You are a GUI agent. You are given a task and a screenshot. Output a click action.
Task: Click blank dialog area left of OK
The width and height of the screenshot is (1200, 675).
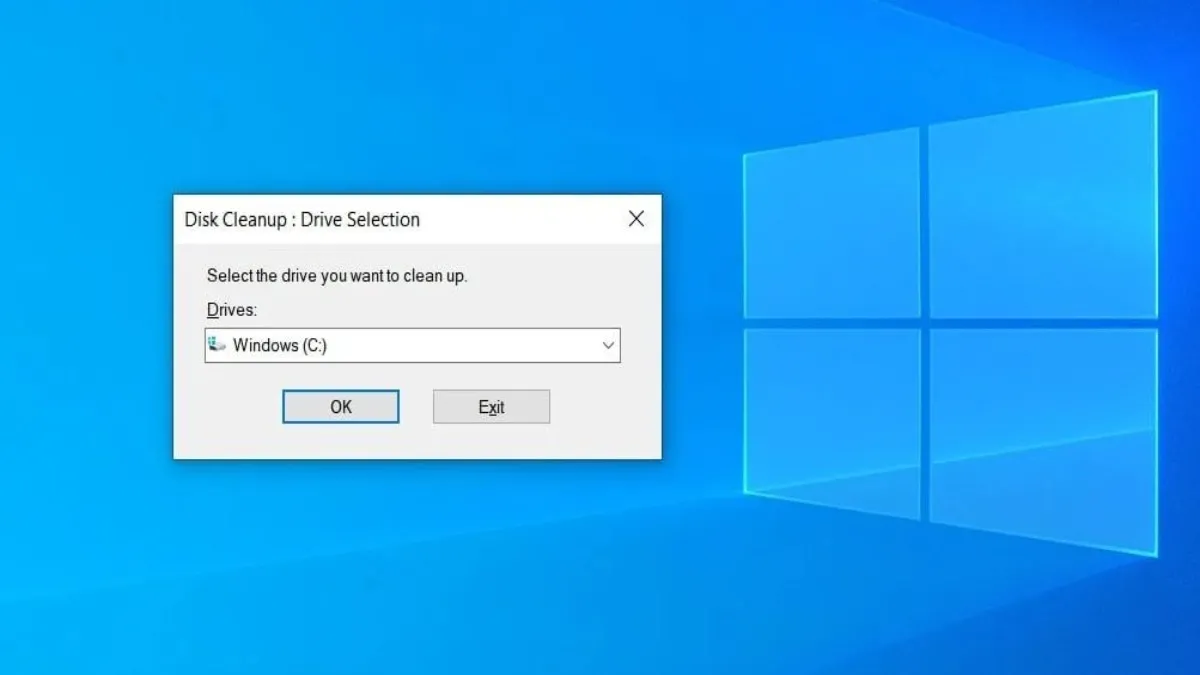228,408
